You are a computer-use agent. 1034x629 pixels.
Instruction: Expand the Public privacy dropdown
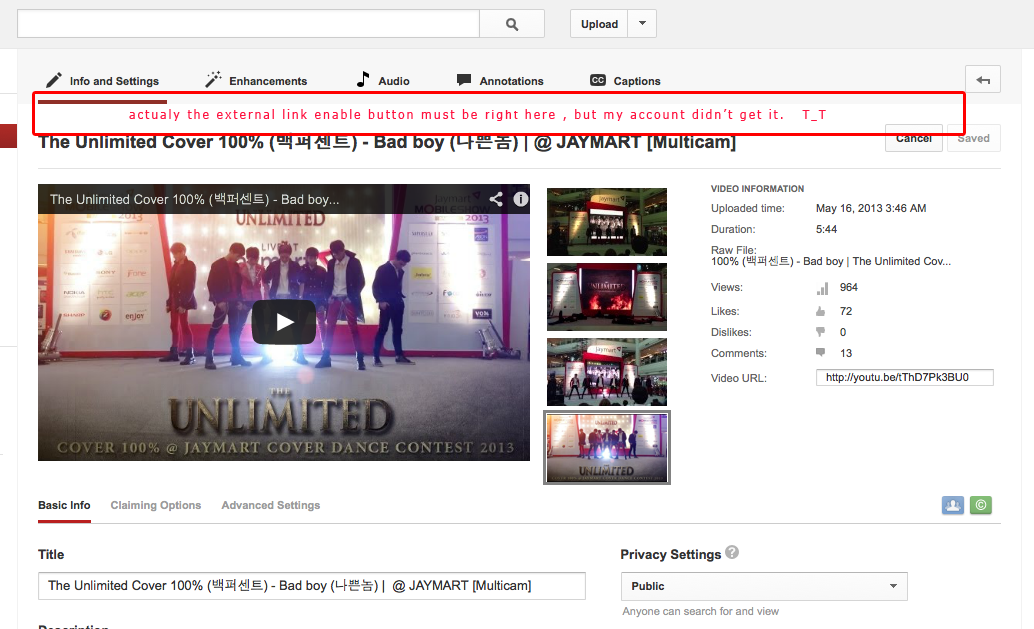pos(764,586)
